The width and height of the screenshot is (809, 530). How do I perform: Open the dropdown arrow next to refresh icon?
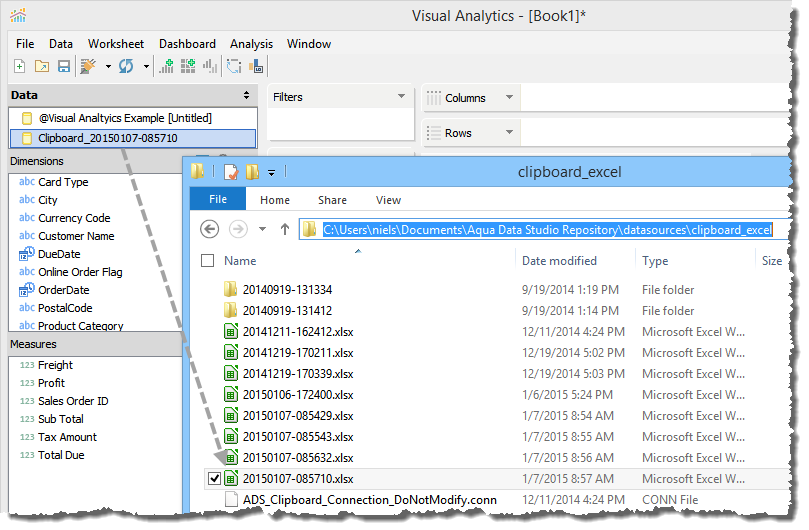pos(146,67)
